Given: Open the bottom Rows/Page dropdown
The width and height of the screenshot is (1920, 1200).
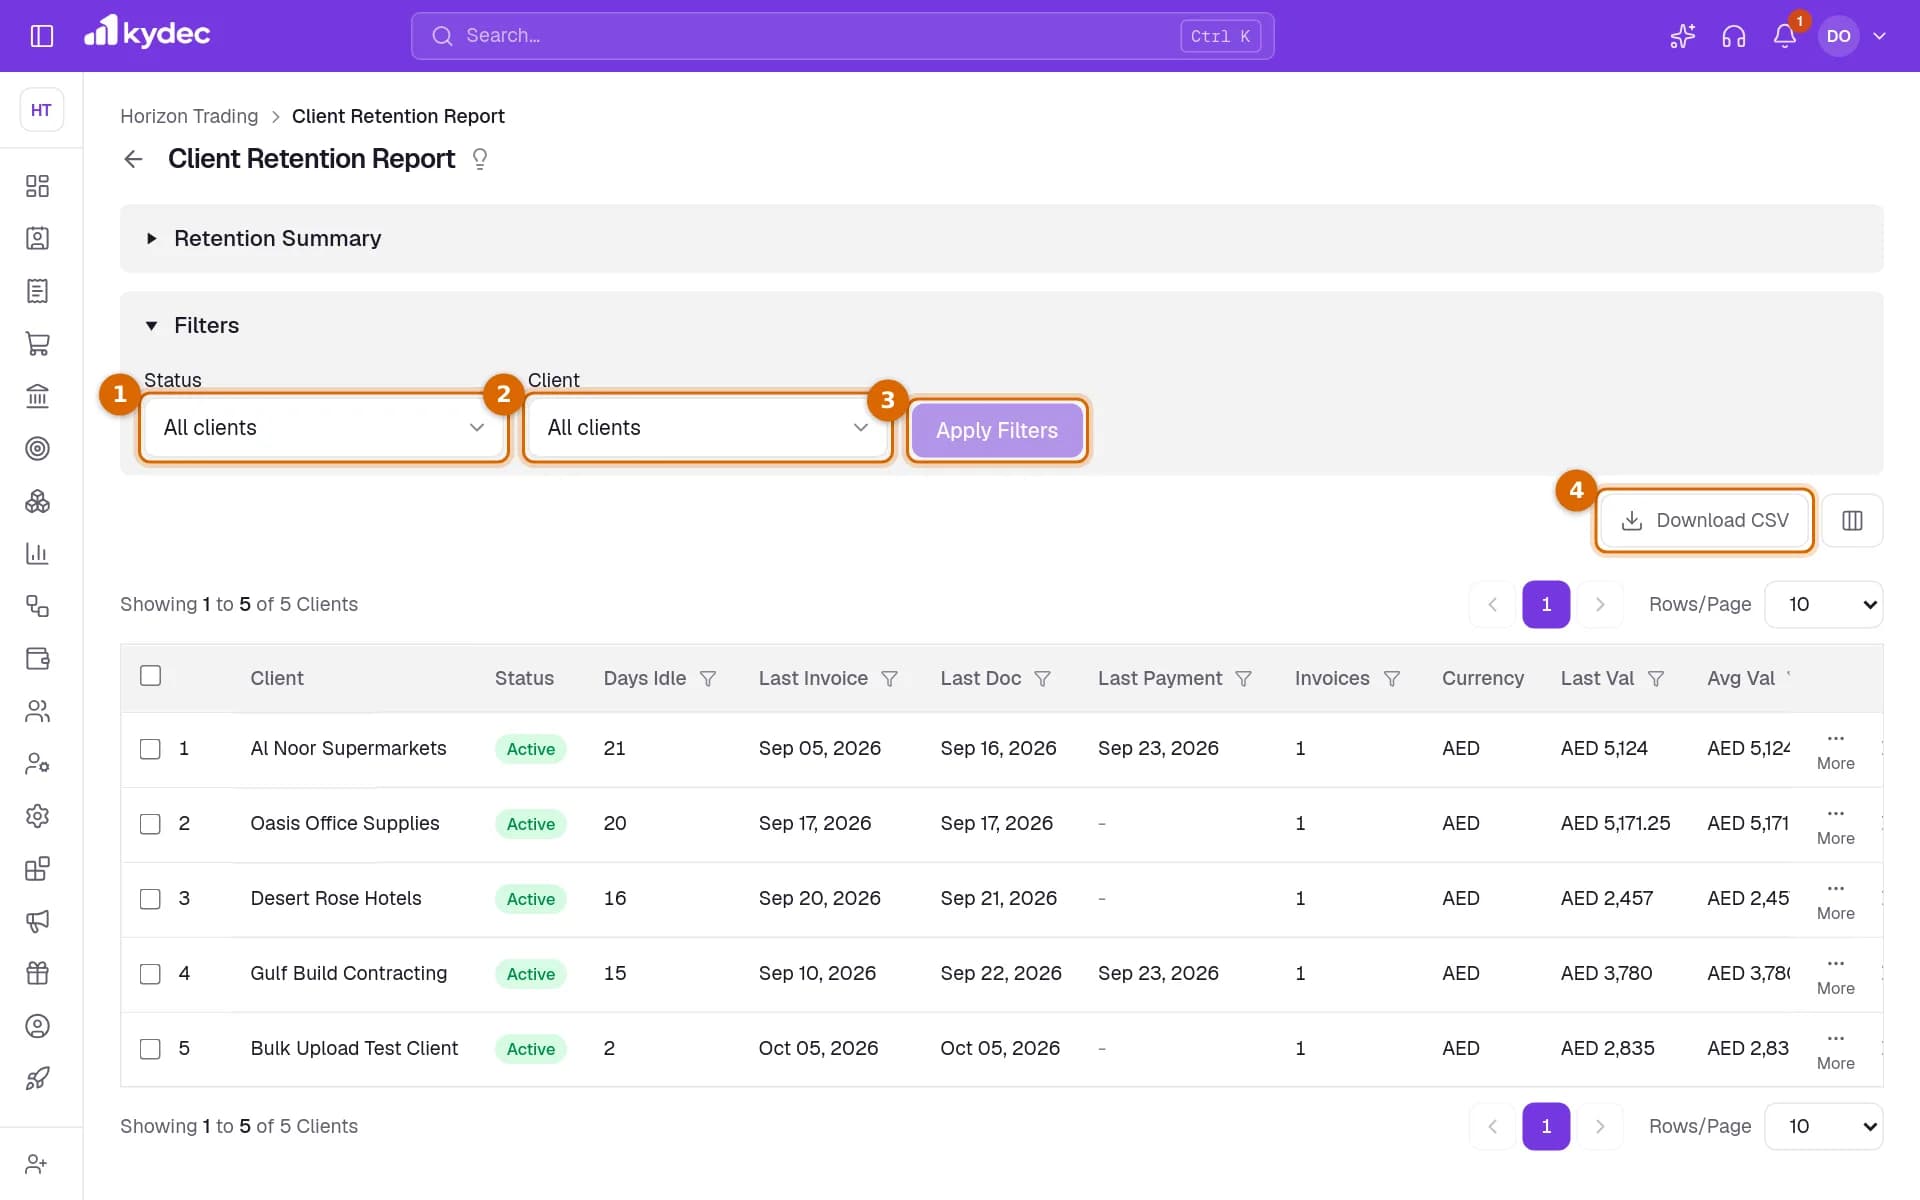Looking at the screenshot, I should click(x=1824, y=1126).
